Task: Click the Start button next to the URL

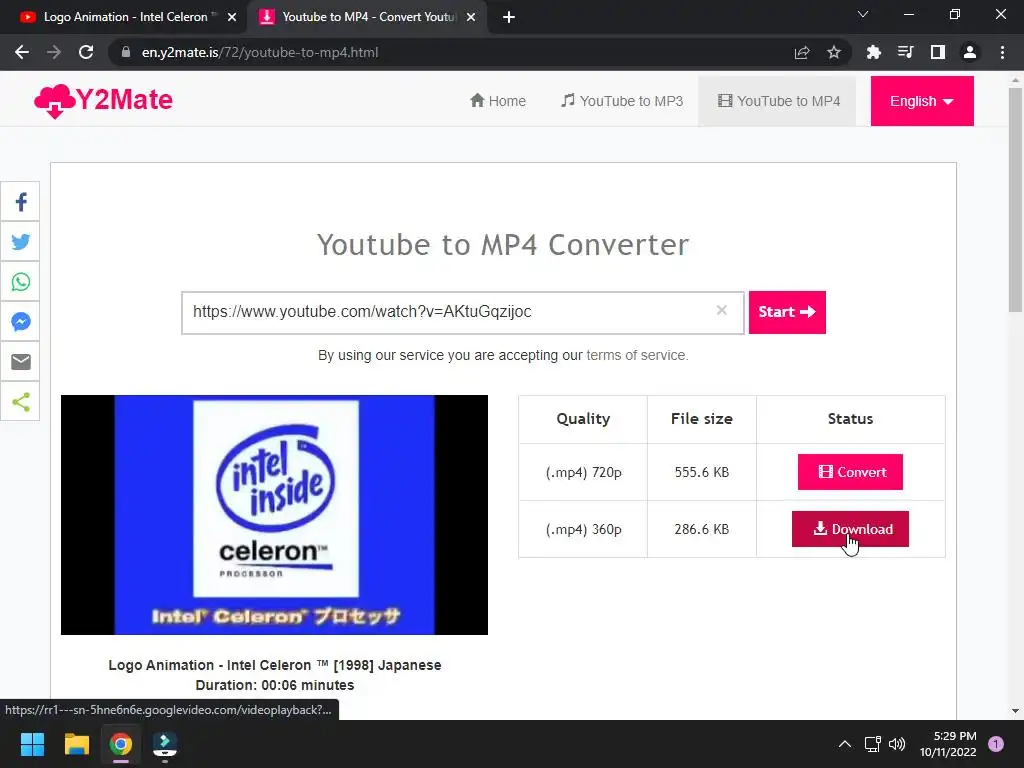Action: (787, 312)
